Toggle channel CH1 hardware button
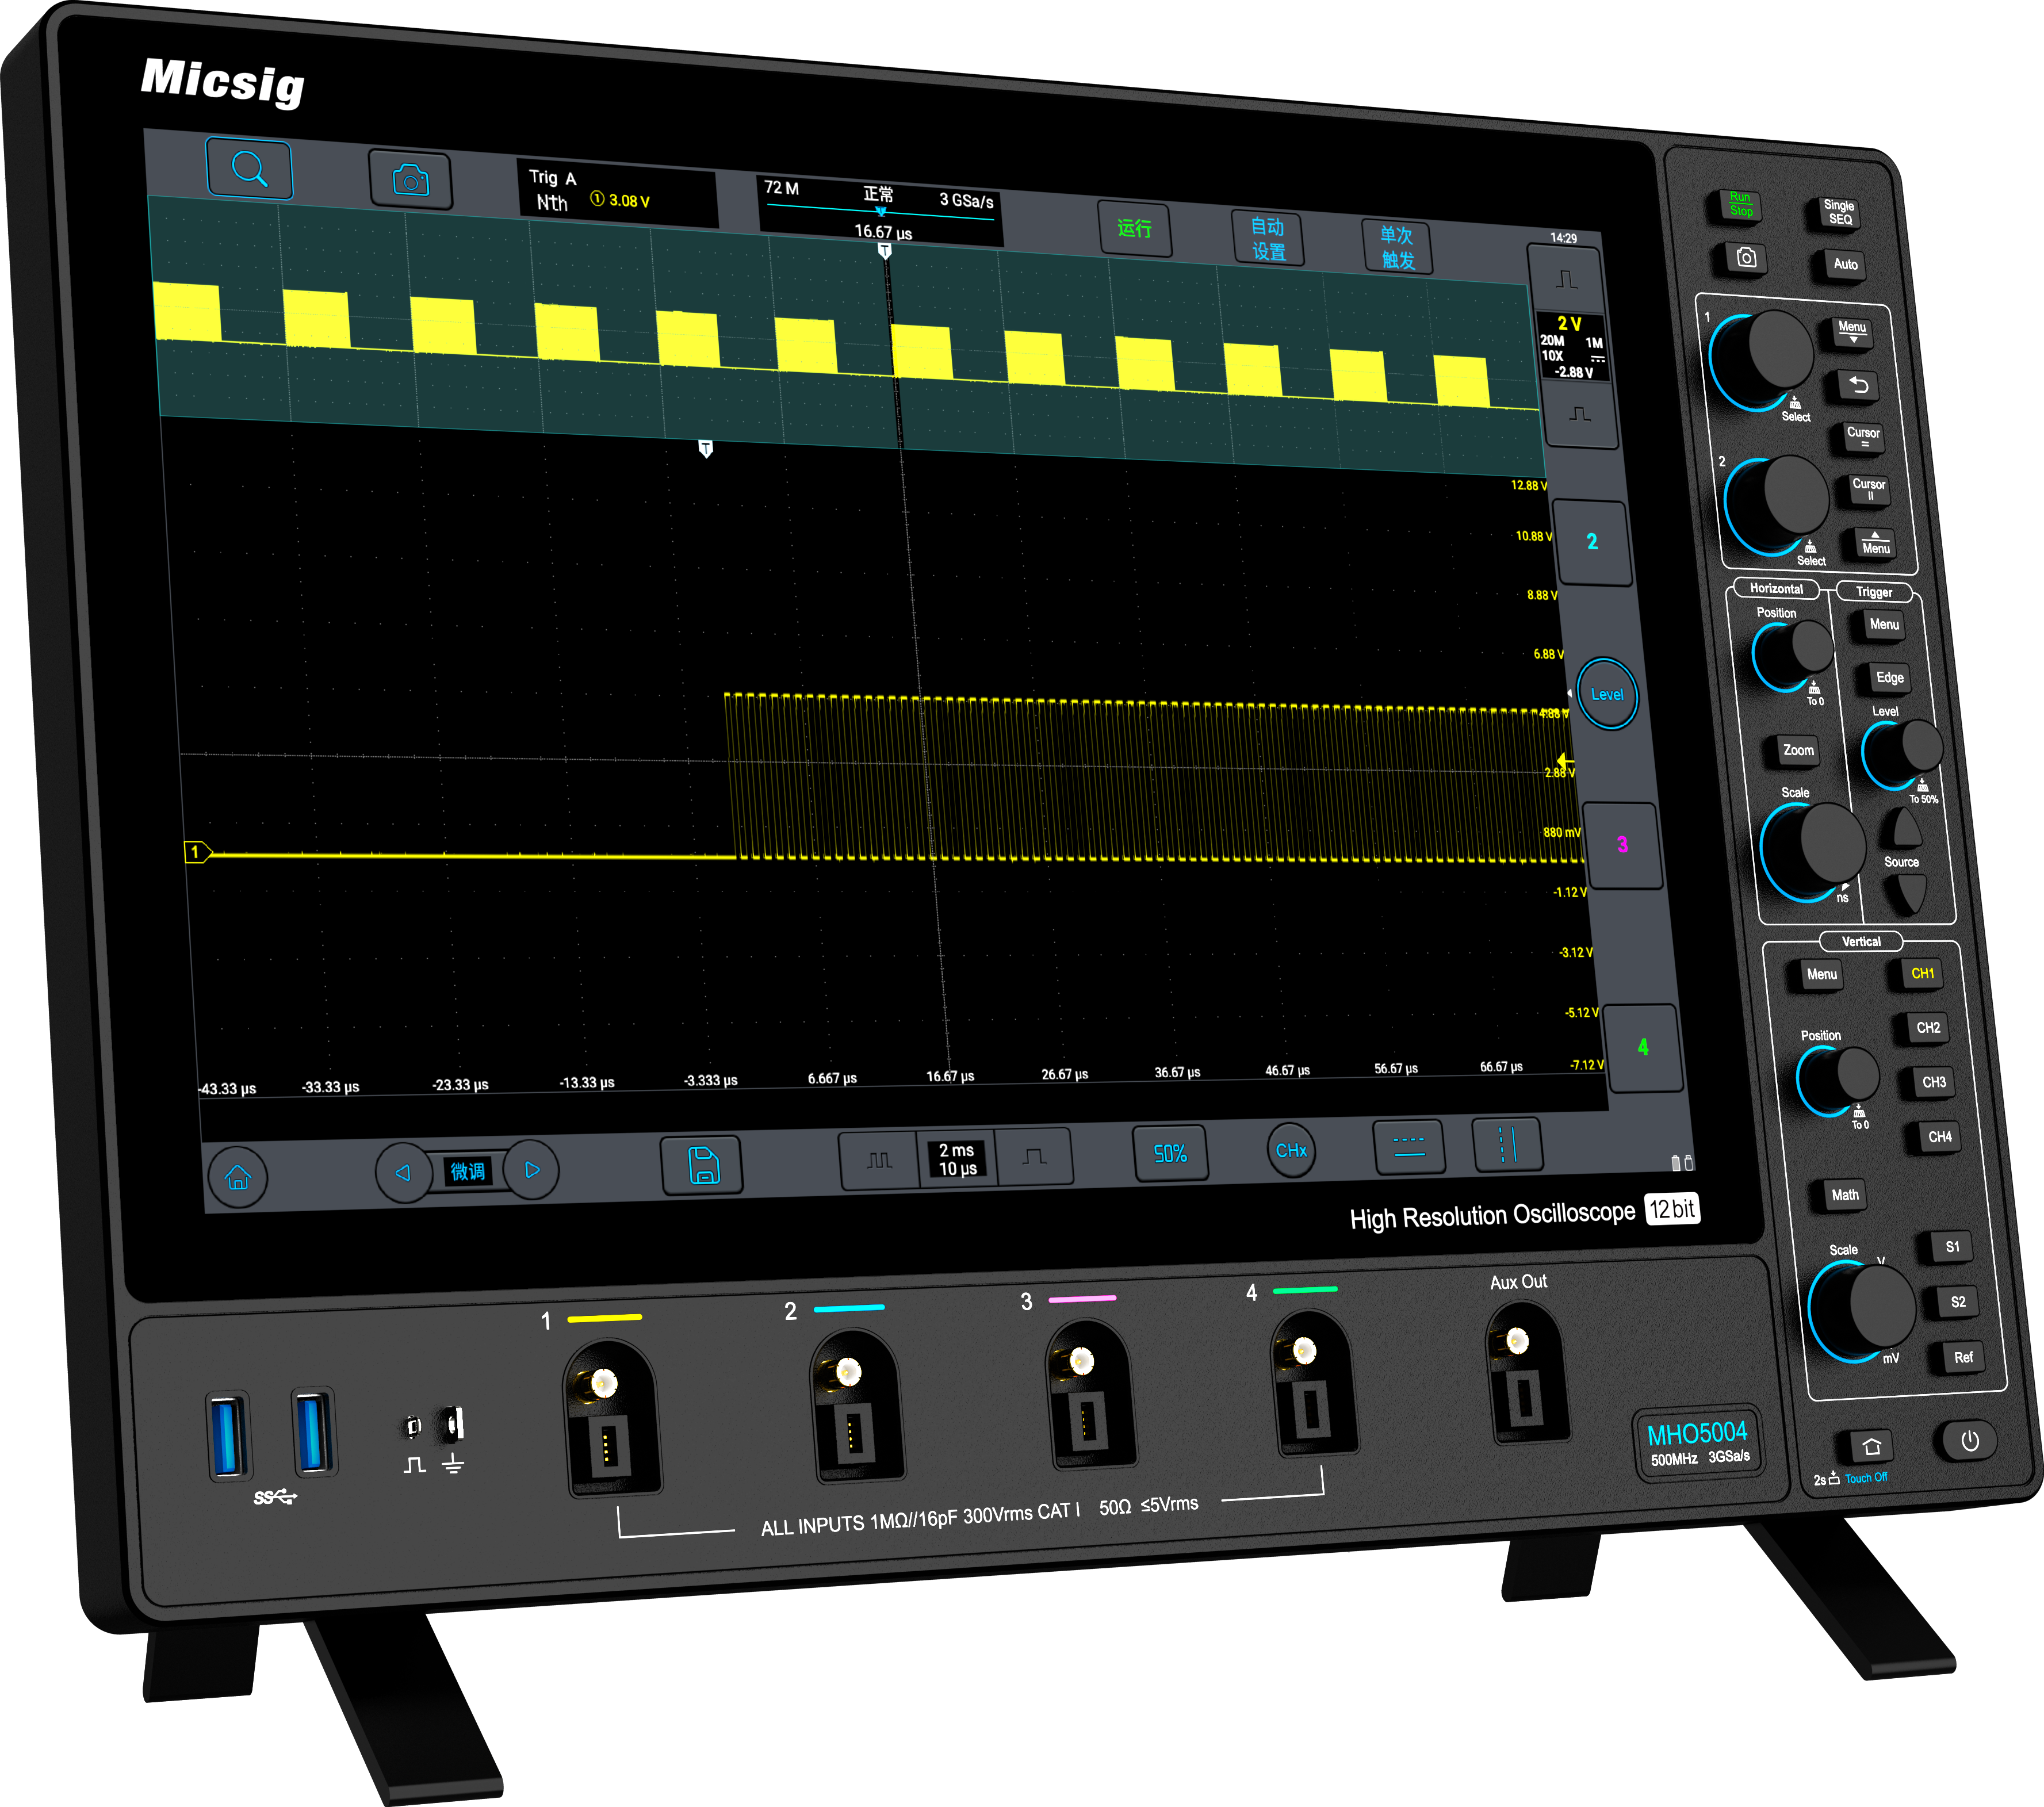This screenshot has height=1807, width=2044. 1922,973
